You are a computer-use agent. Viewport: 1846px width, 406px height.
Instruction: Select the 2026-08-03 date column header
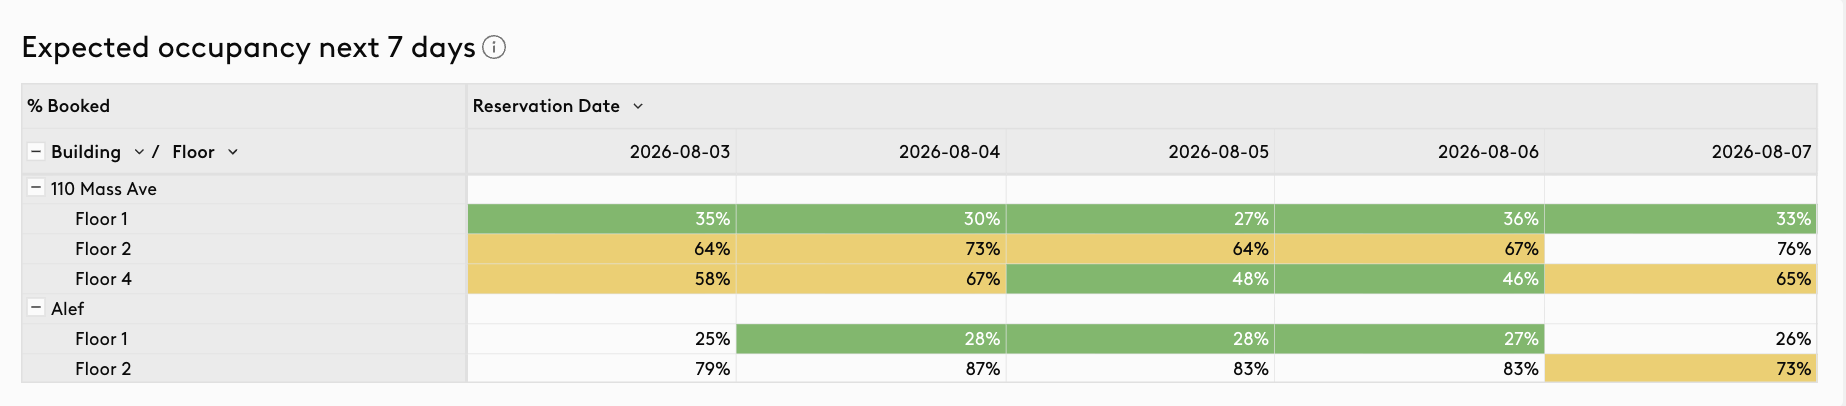[x=680, y=152]
